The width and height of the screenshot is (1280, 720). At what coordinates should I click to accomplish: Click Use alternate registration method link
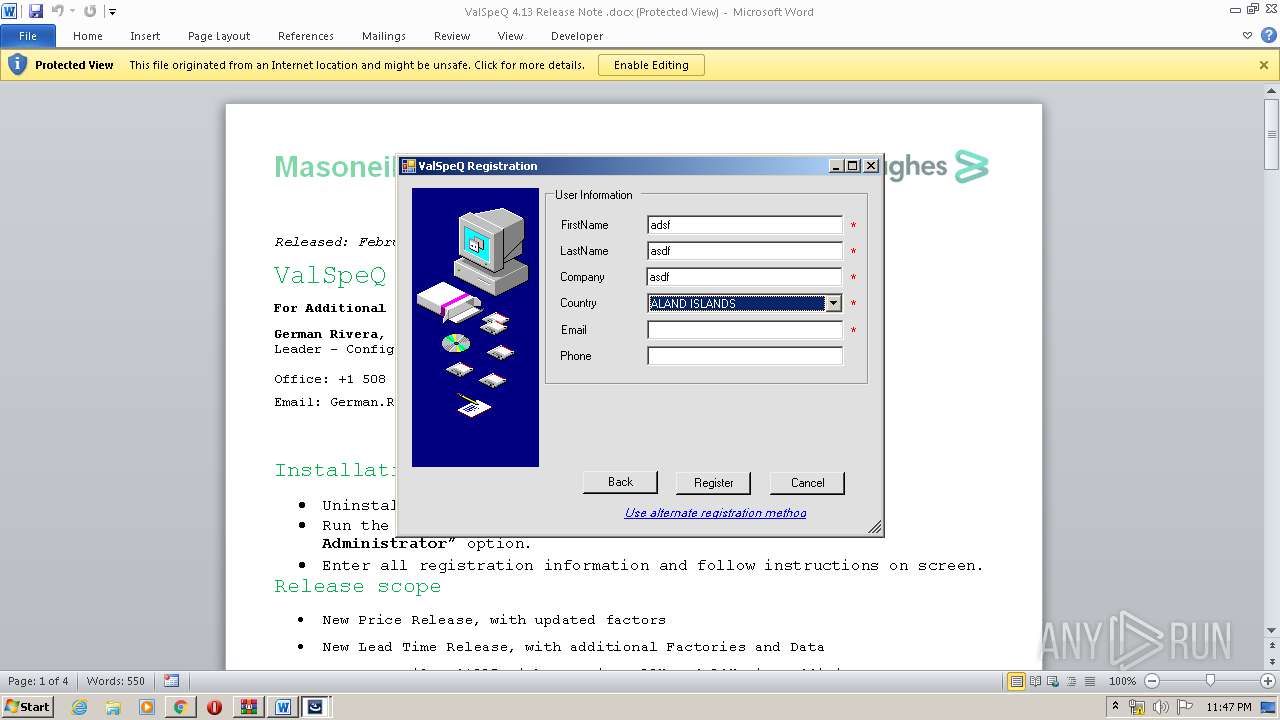pyautogui.click(x=715, y=513)
